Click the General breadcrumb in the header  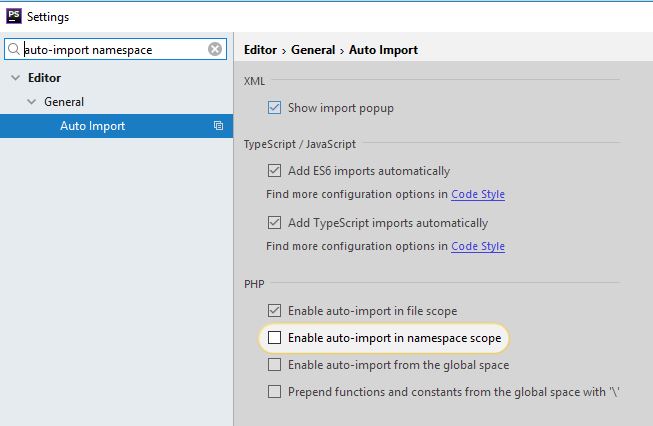(313, 50)
